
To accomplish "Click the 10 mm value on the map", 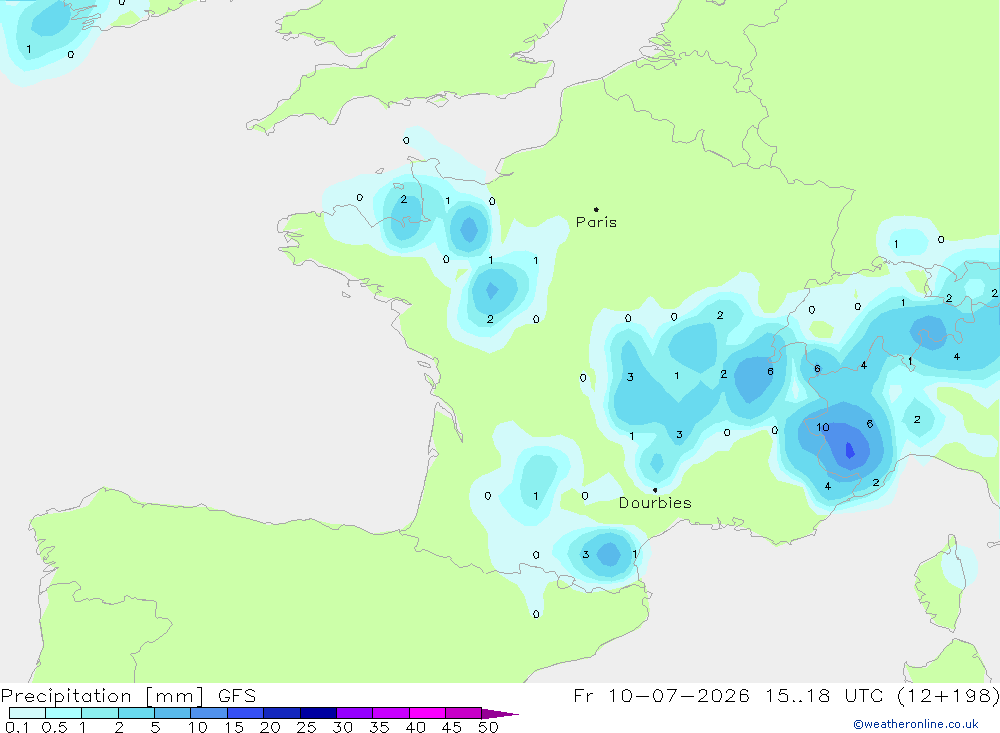I will pyautogui.click(x=823, y=427).
